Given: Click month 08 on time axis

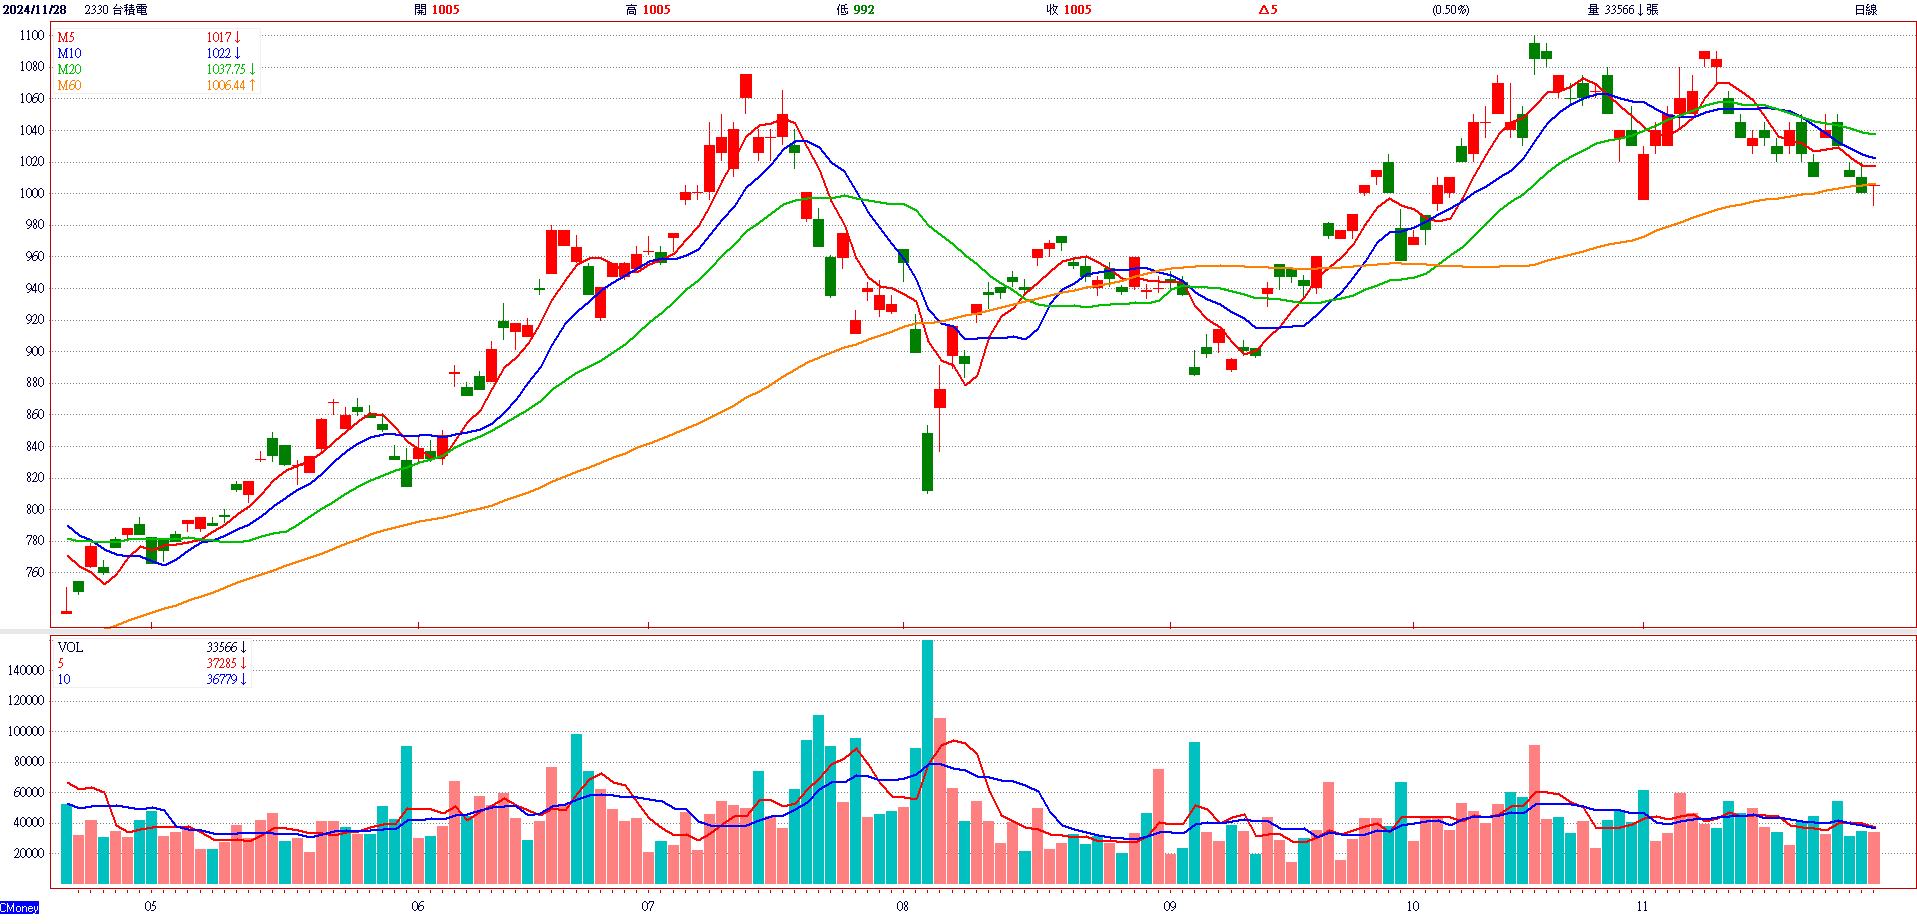Looking at the screenshot, I should [x=902, y=906].
